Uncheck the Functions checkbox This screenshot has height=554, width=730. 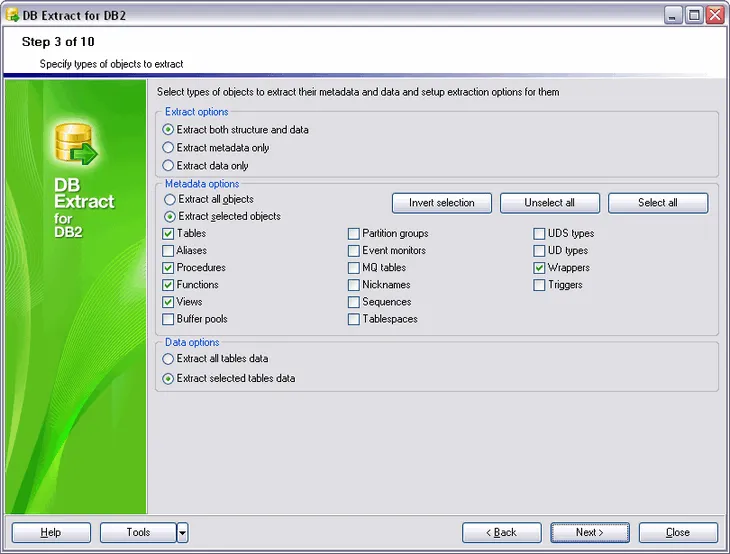click(x=168, y=285)
